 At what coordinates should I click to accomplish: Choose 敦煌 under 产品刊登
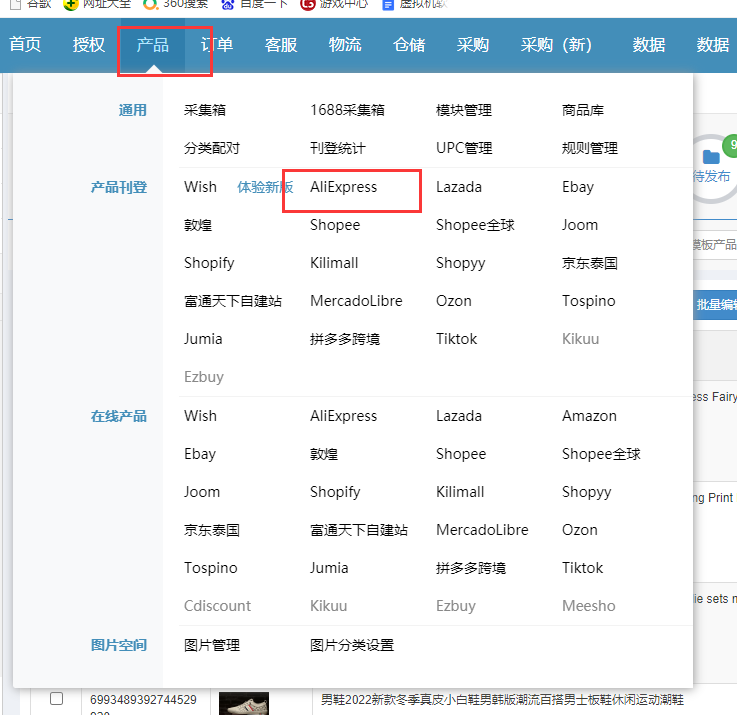coord(198,225)
